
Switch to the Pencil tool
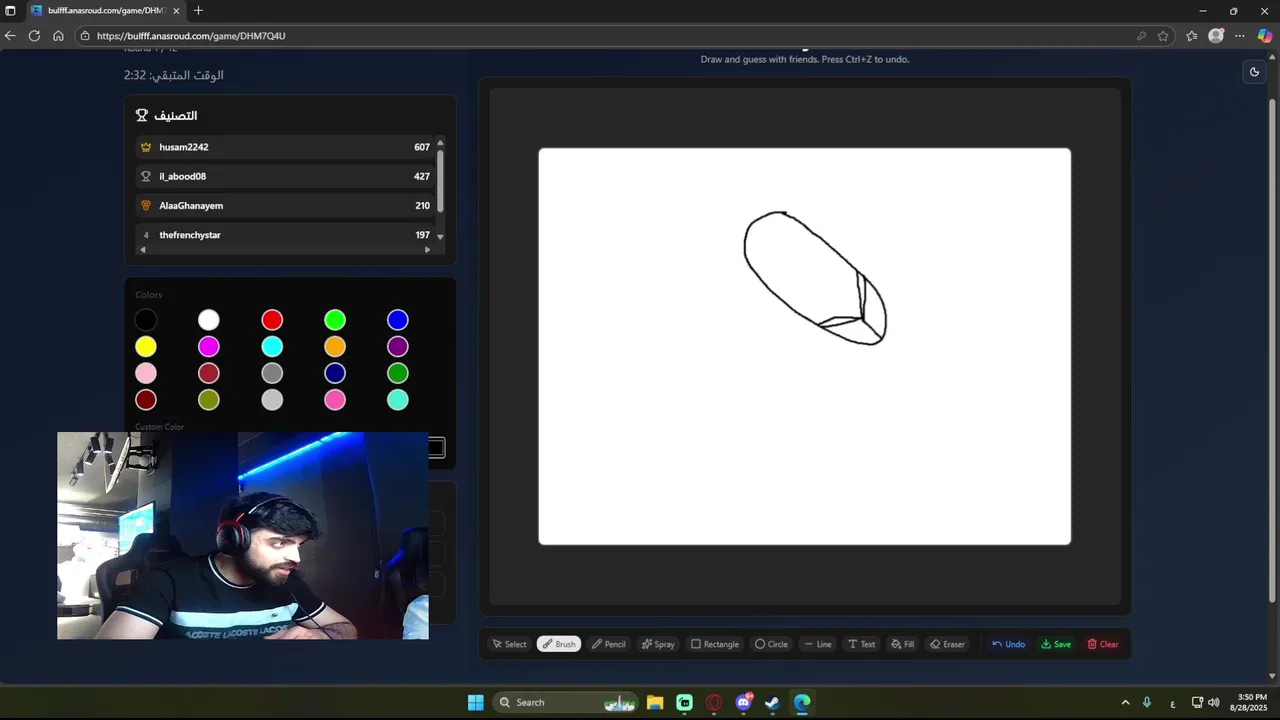(608, 644)
